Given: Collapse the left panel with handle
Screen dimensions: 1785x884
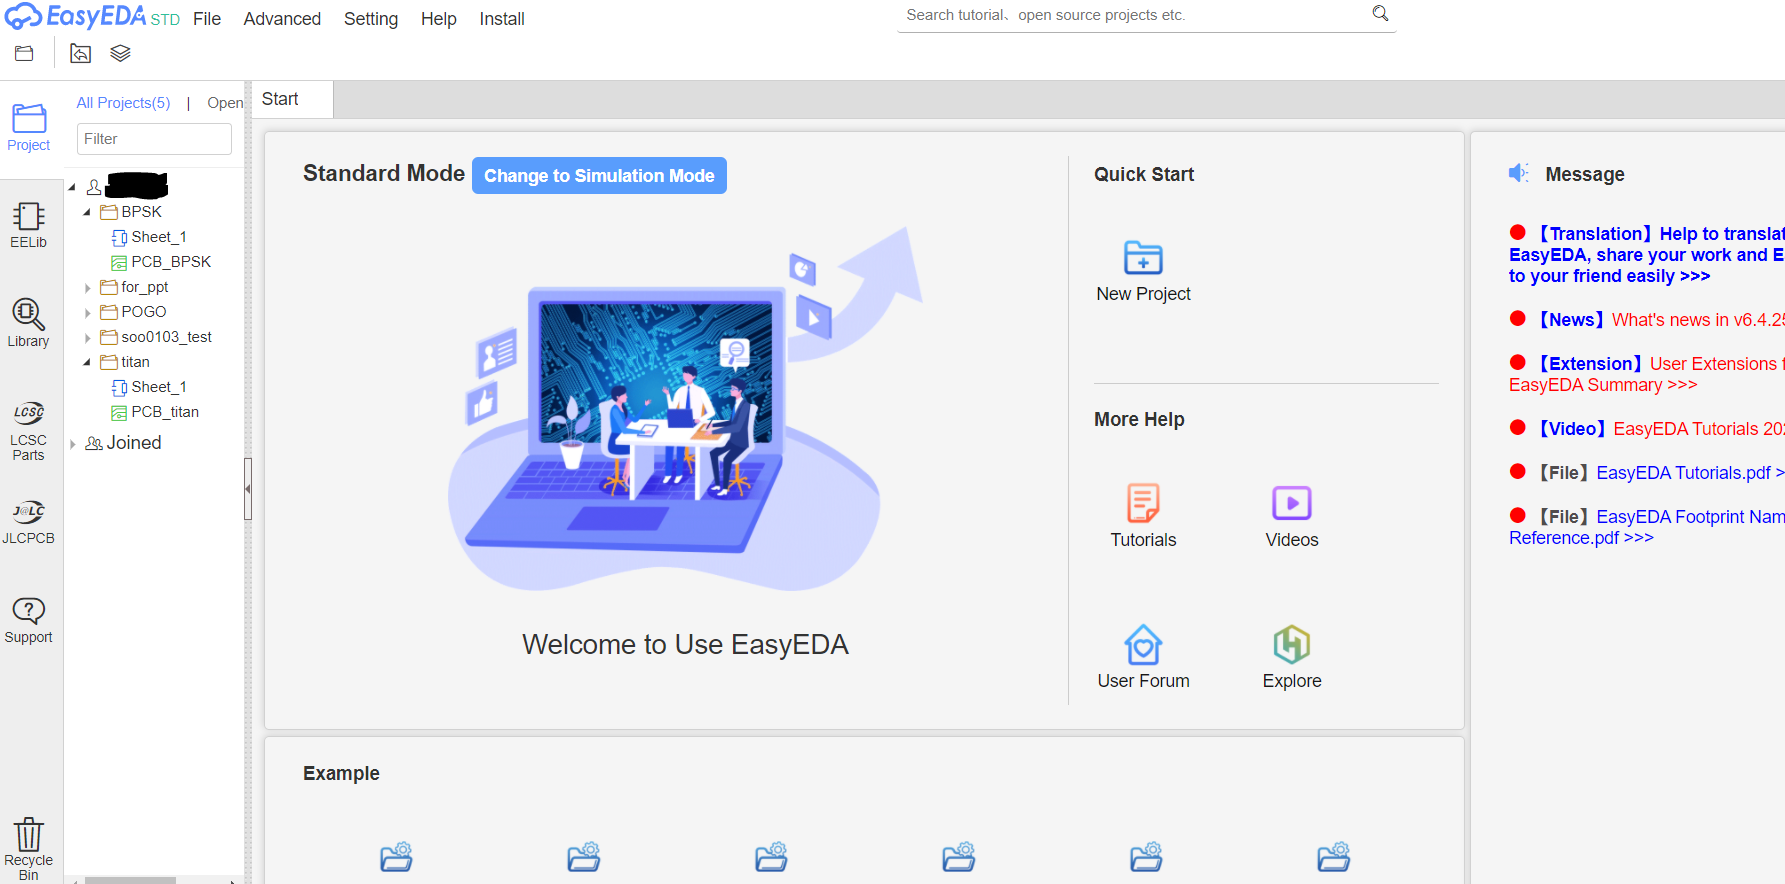Looking at the screenshot, I should [248, 489].
